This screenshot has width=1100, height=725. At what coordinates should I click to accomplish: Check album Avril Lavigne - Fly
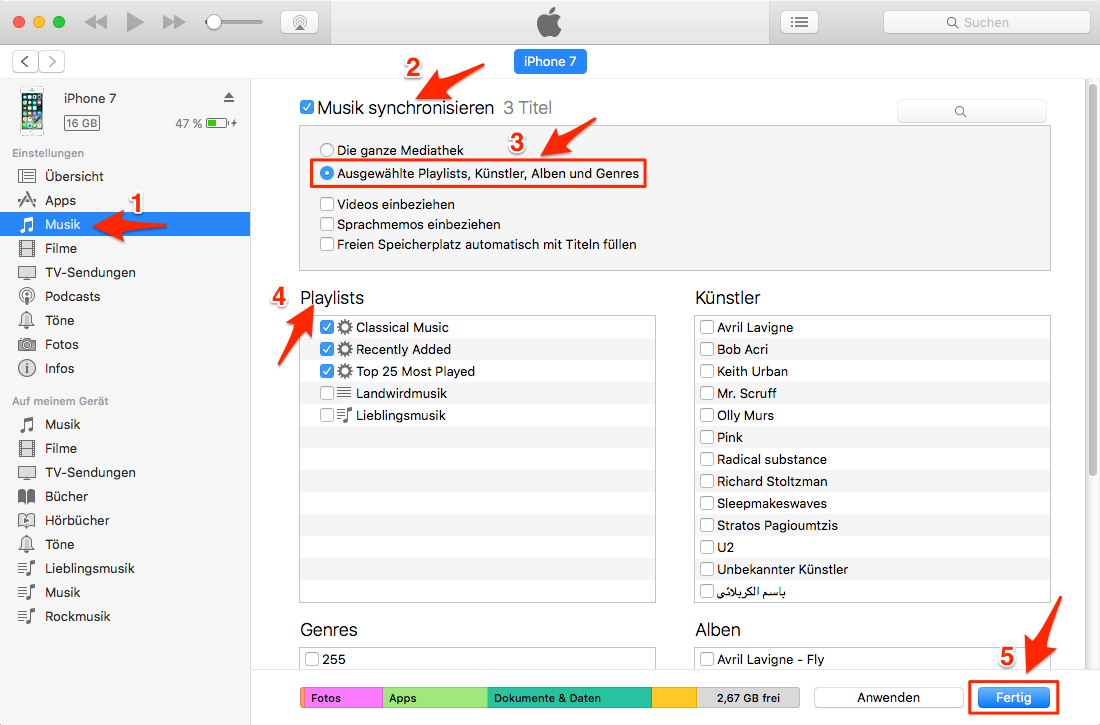click(x=706, y=659)
